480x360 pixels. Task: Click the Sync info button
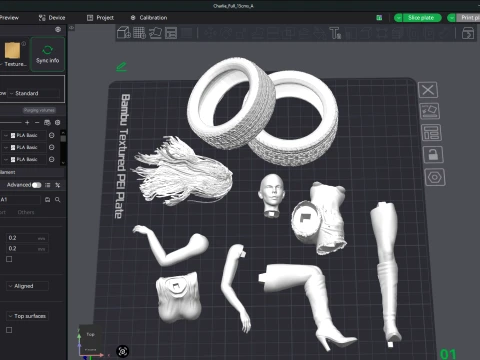[x=48, y=54]
